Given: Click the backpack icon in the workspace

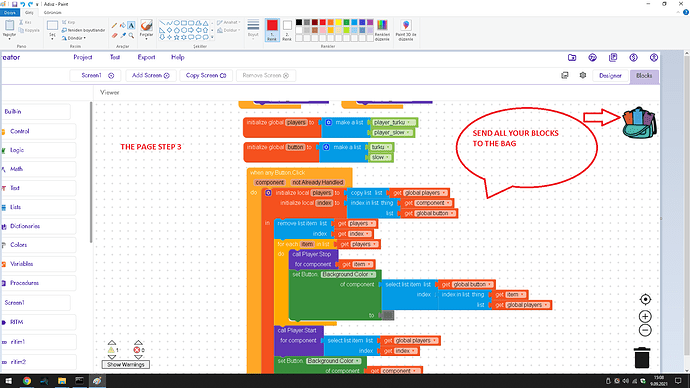Looking at the screenshot, I should (639, 122).
